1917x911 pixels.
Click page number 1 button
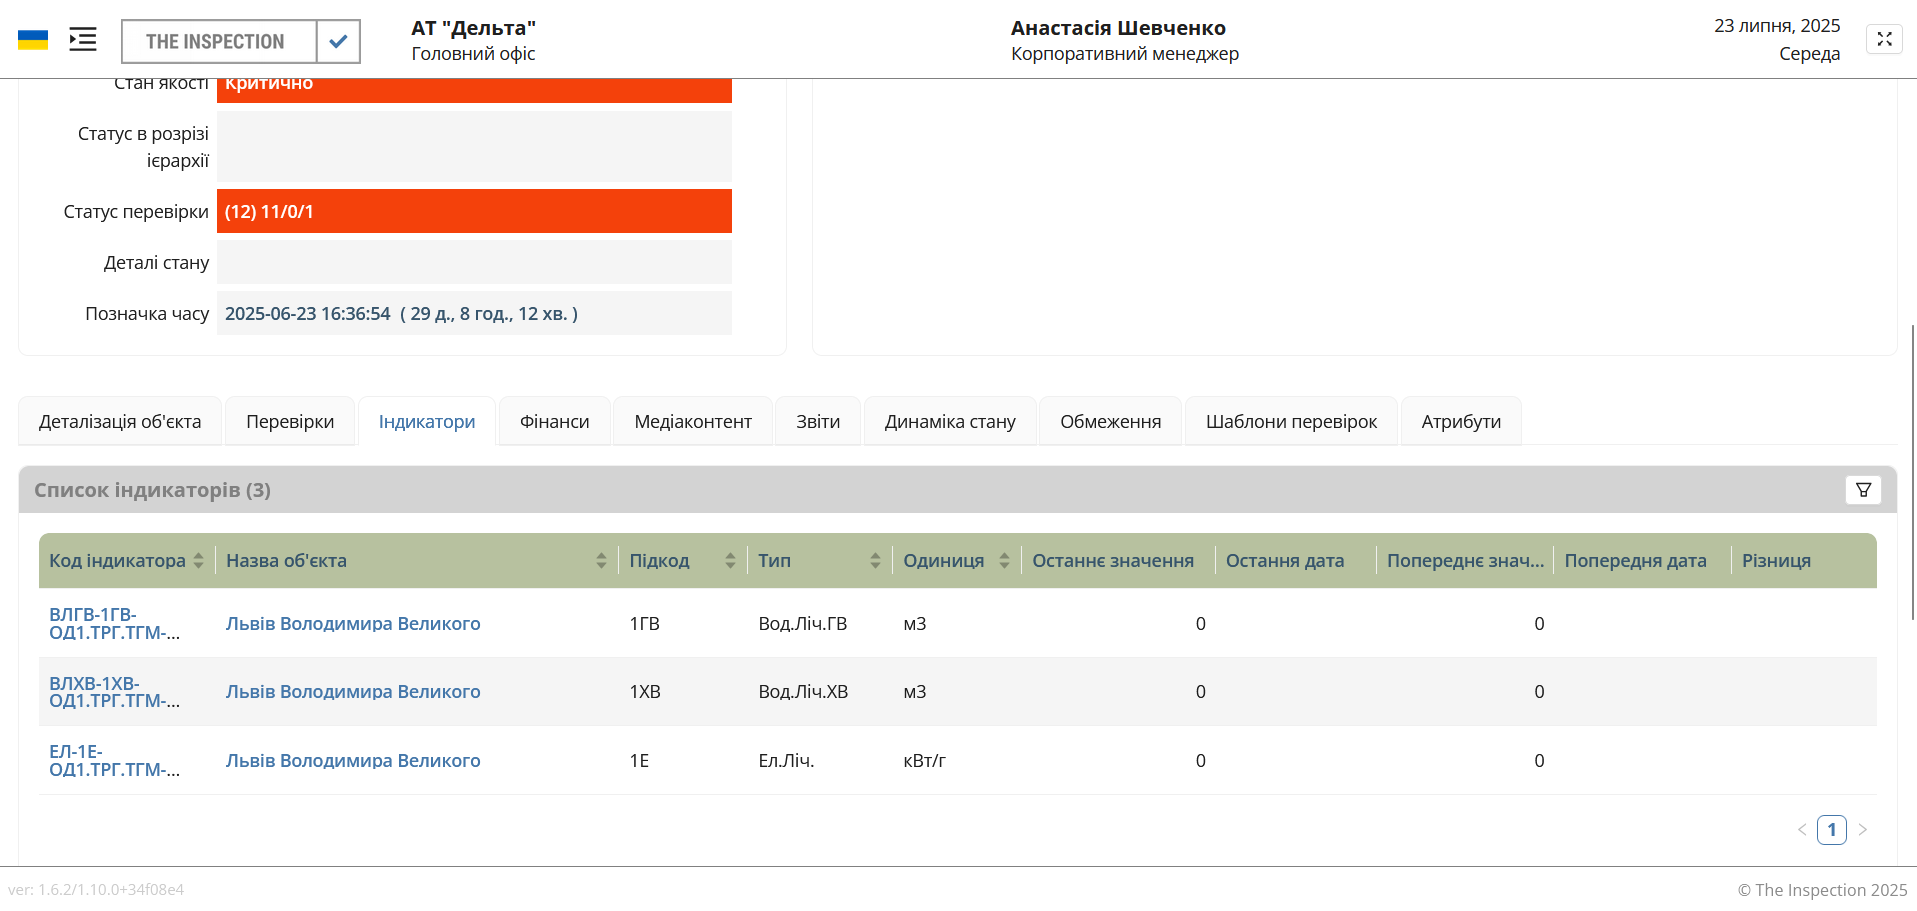click(1831, 830)
